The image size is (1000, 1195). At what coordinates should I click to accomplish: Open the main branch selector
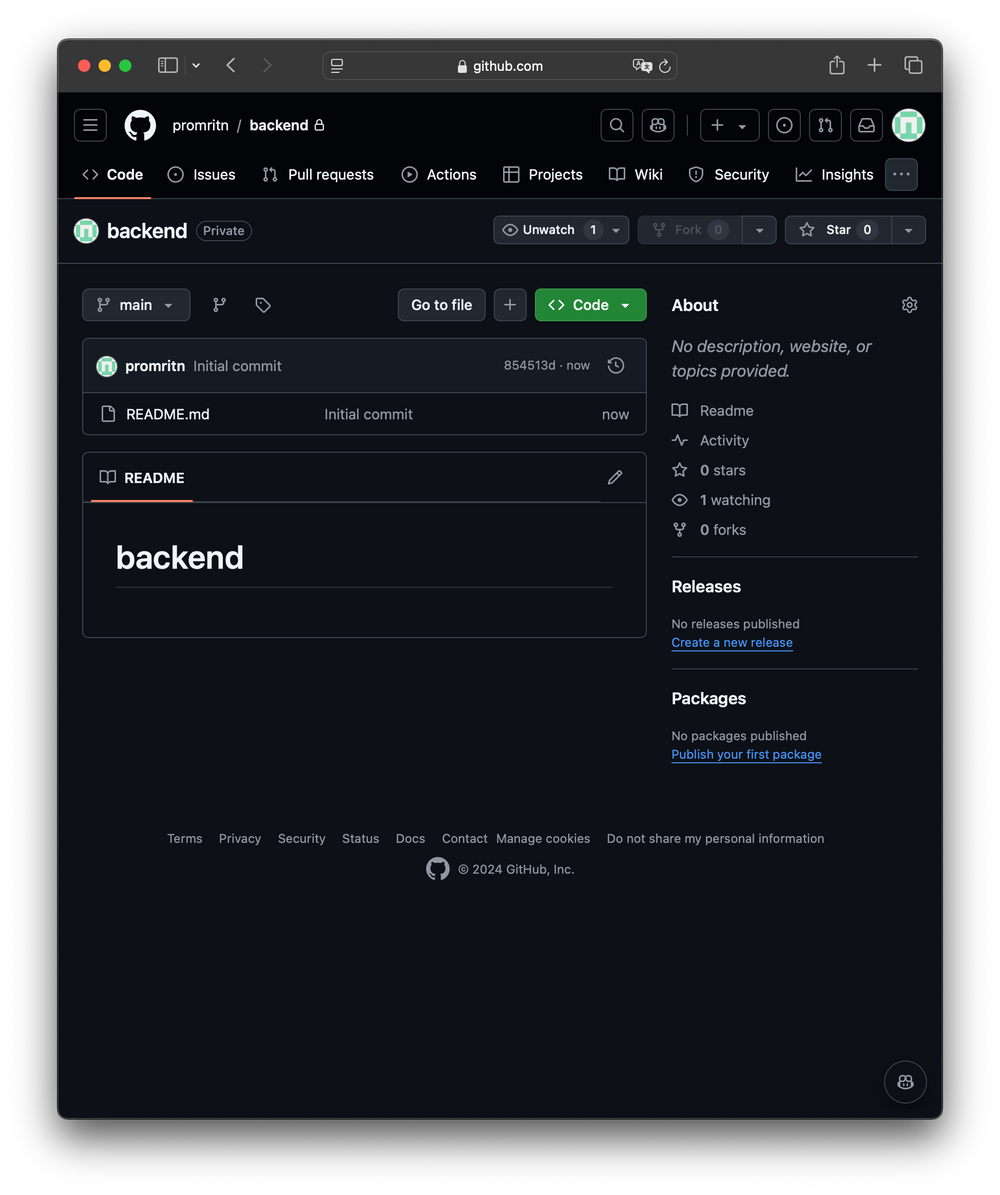click(136, 305)
